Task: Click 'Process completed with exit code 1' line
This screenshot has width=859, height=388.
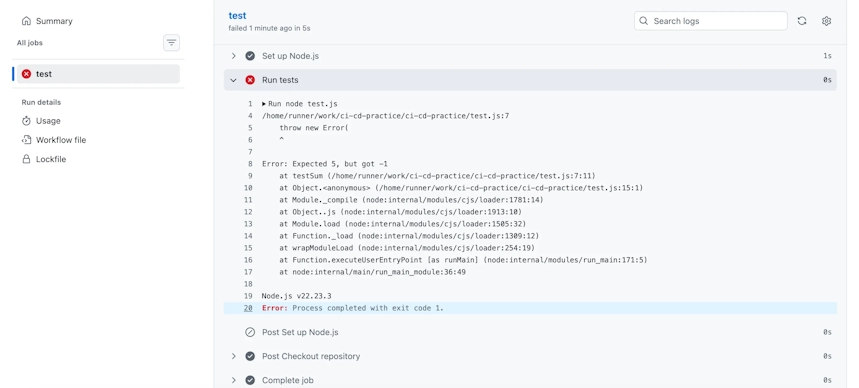Action: [368, 308]
